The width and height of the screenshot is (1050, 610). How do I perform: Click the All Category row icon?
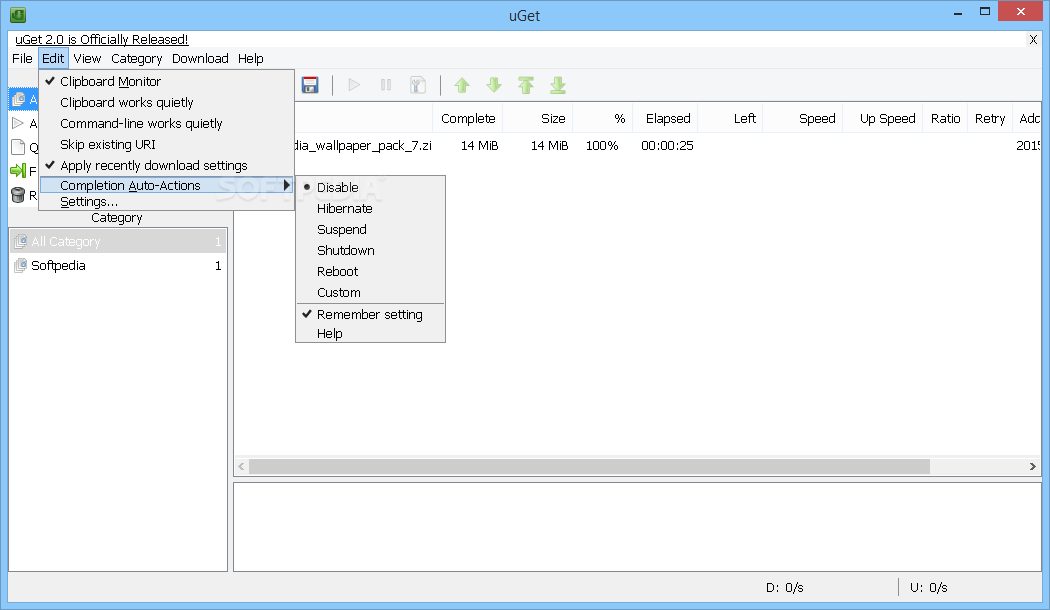[20, 242]
